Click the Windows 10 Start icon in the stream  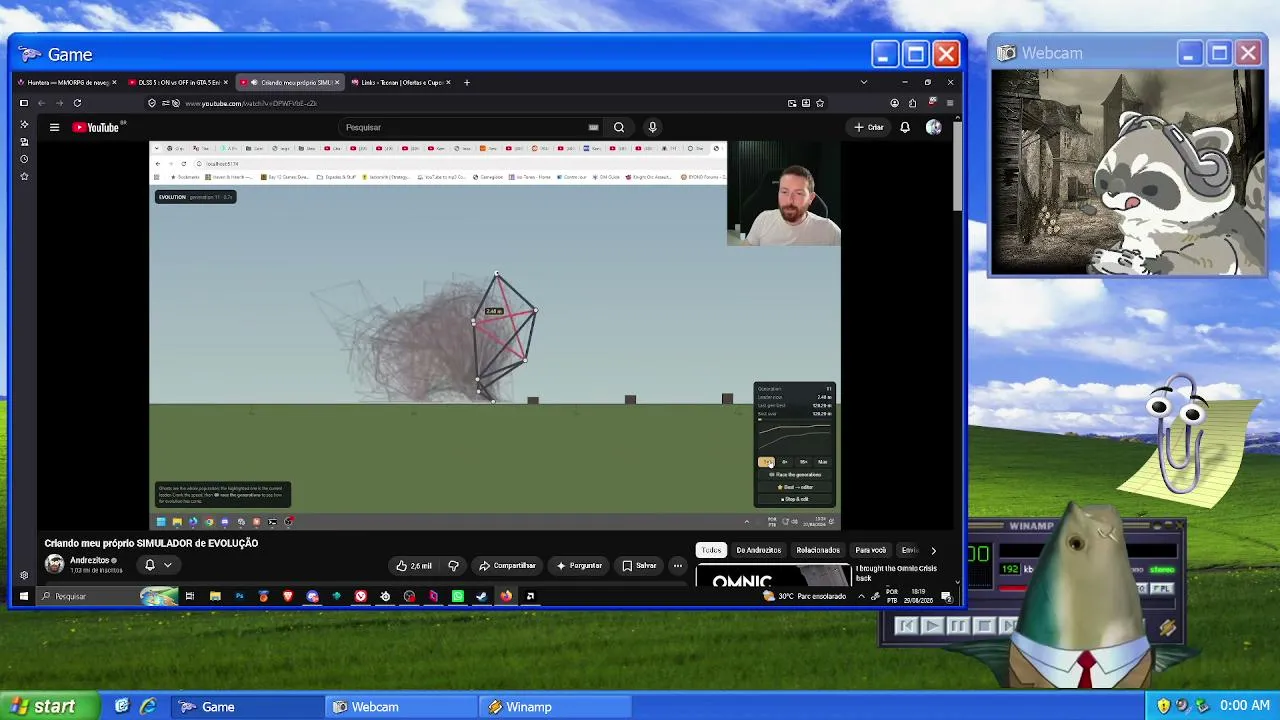pyautogui.click(x=24, y=596)
